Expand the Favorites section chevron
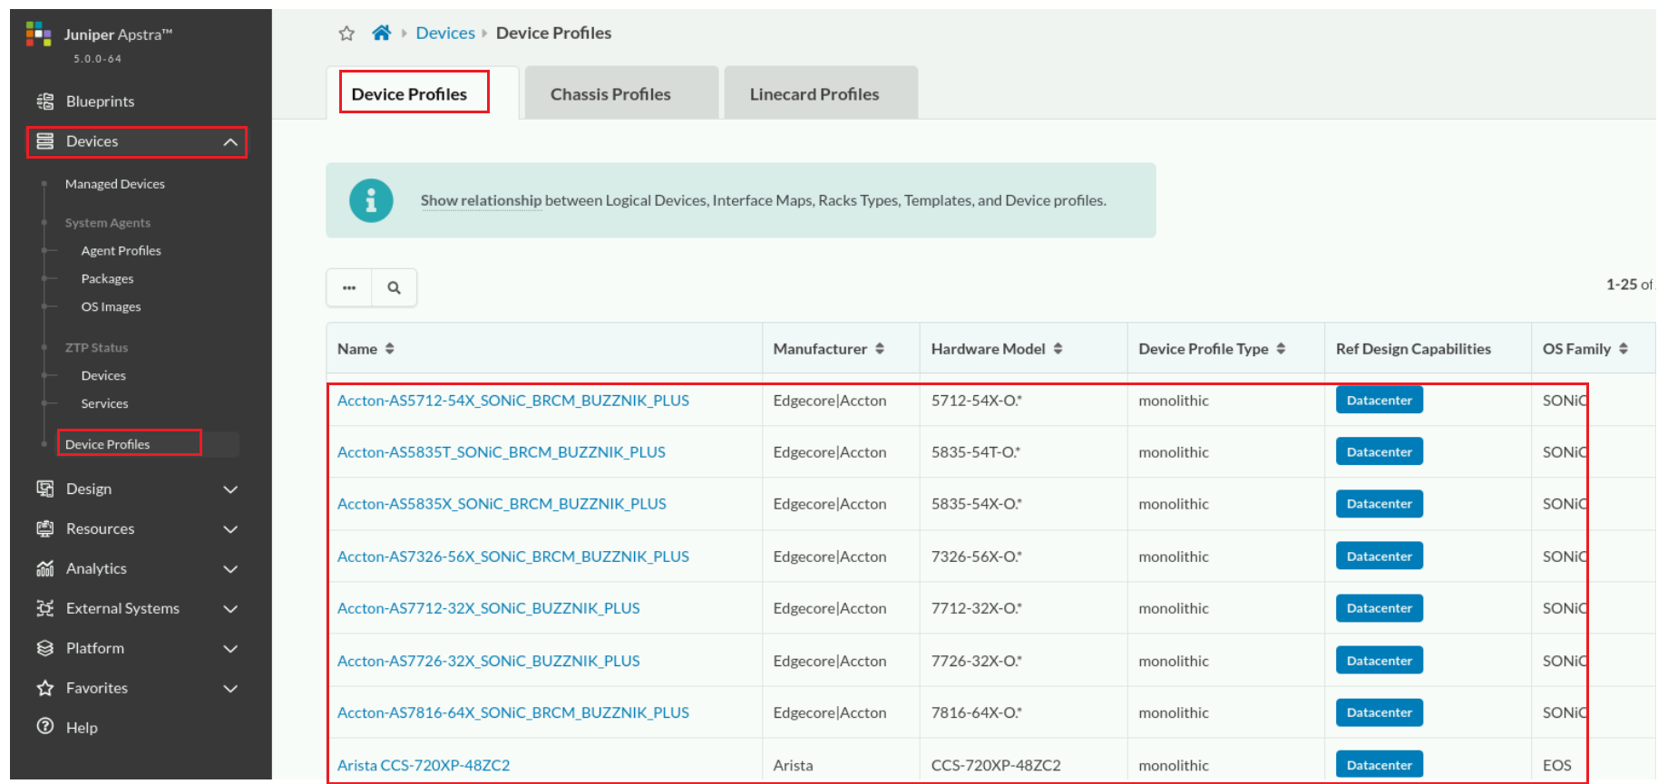The width and height of the screenshot is (1658, 784). (x=230, y=689)
